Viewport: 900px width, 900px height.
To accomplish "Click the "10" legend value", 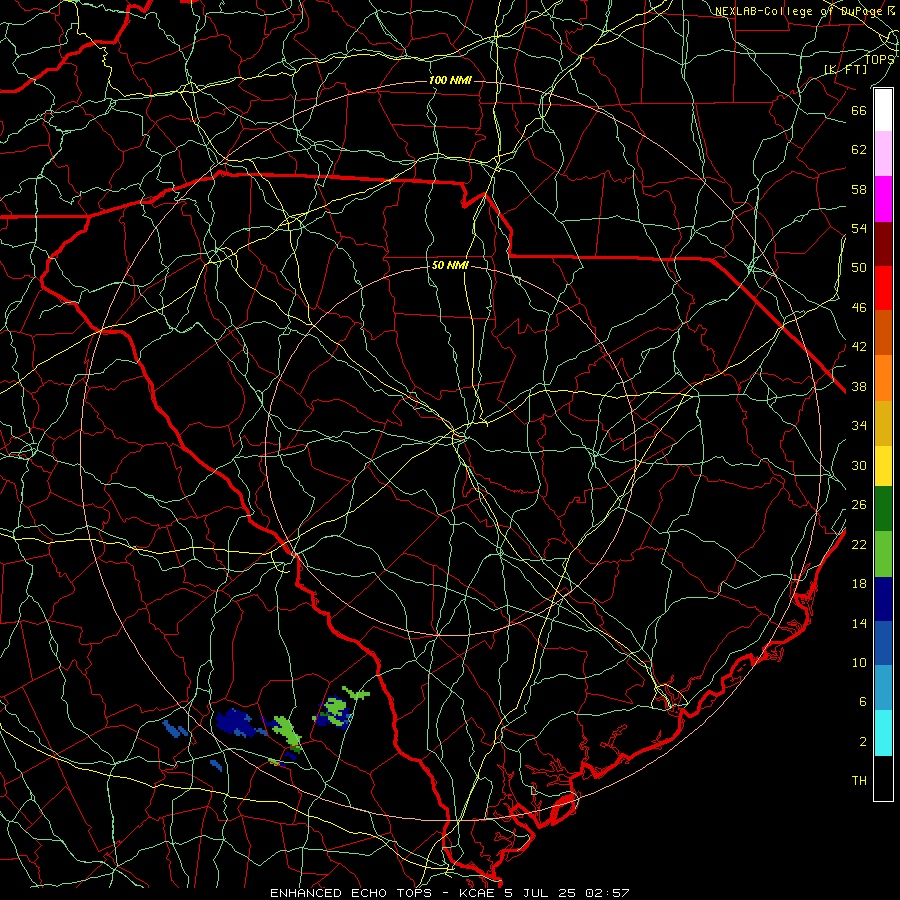I will (x=859, y=662).
